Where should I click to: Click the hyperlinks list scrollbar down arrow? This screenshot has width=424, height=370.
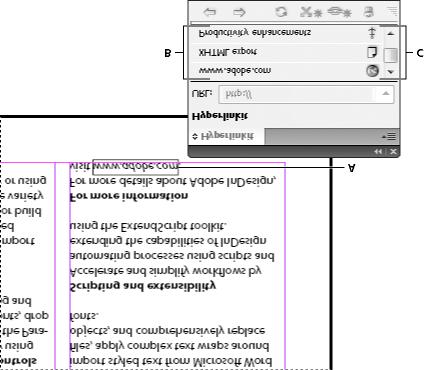[x=391, y=71]
